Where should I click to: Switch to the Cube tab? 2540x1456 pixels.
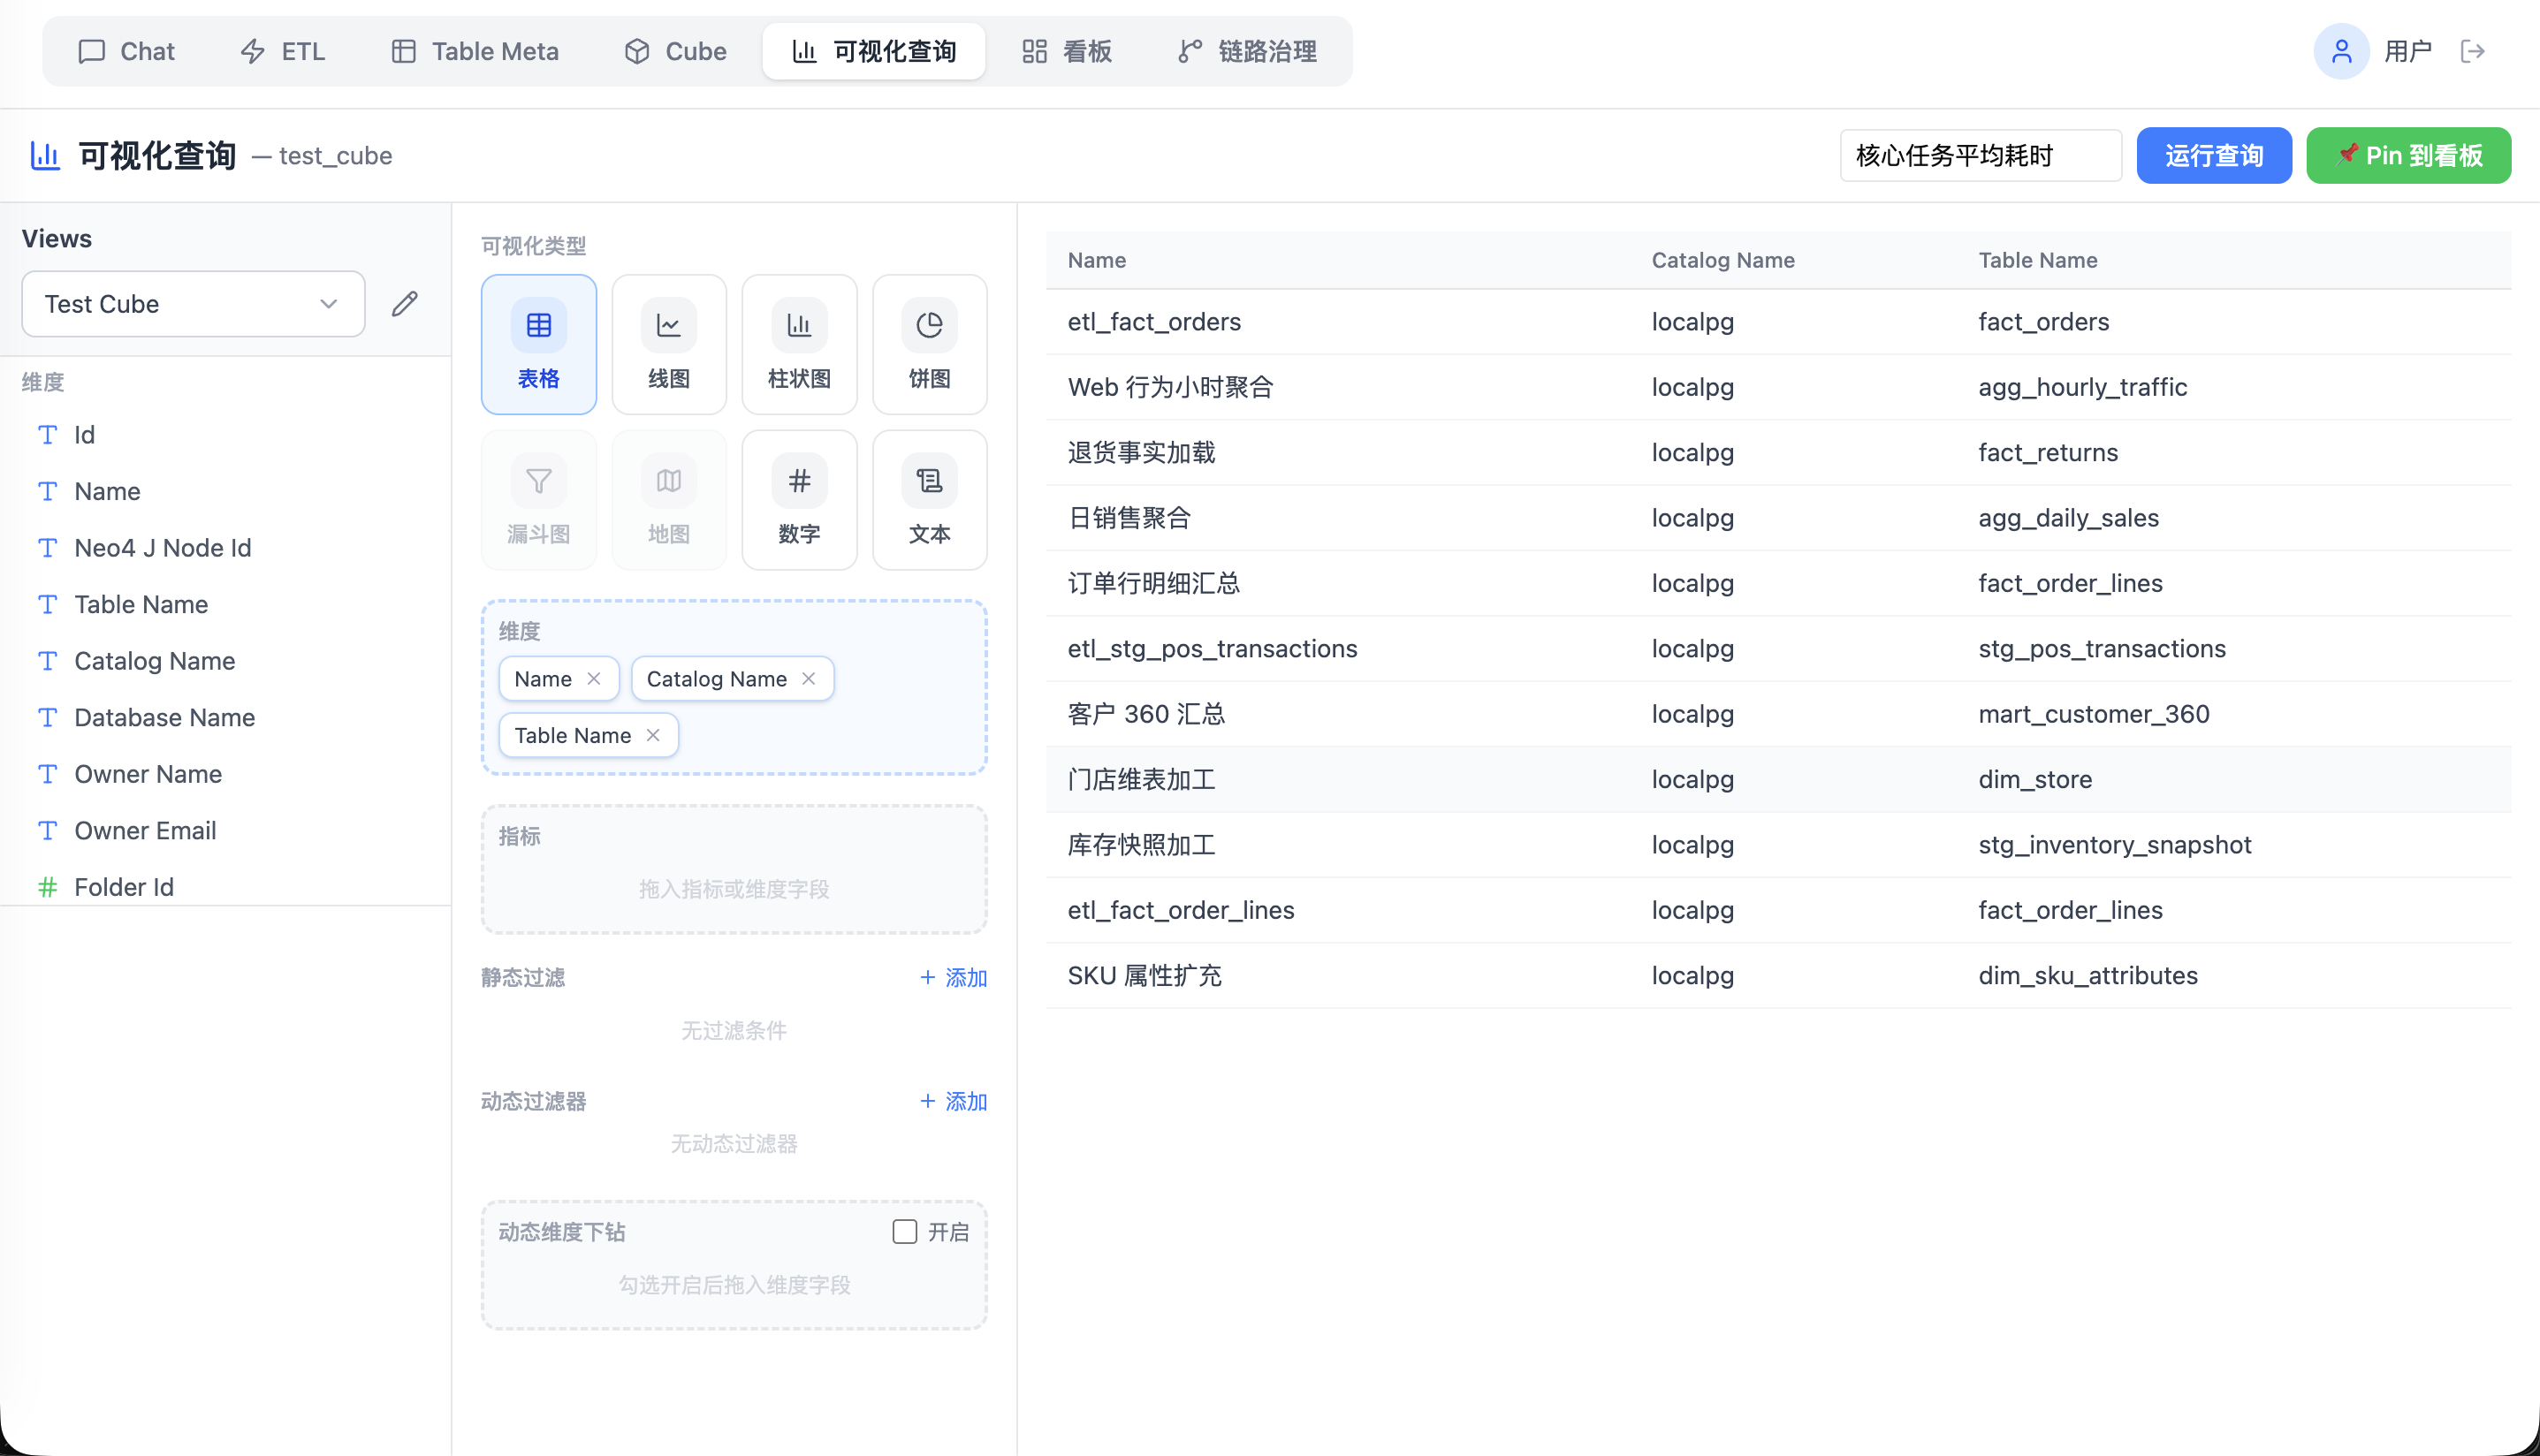pos(675,51)
